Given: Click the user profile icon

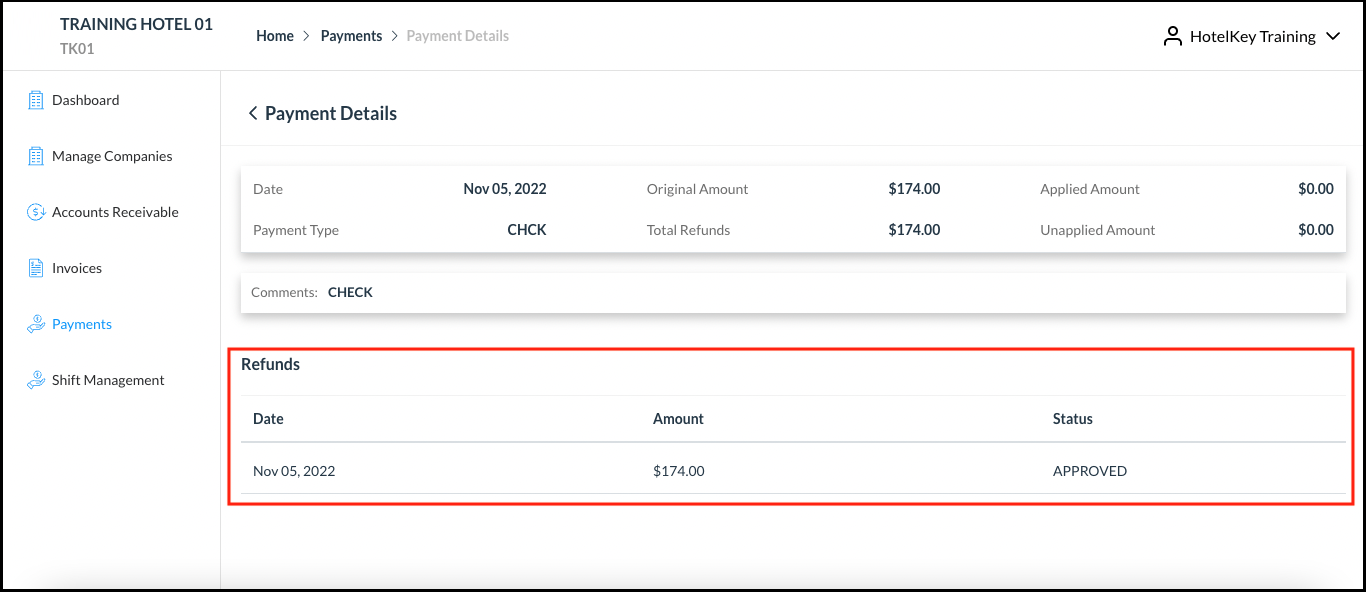Looking at the screenshot, I should tap(1173, 36).
